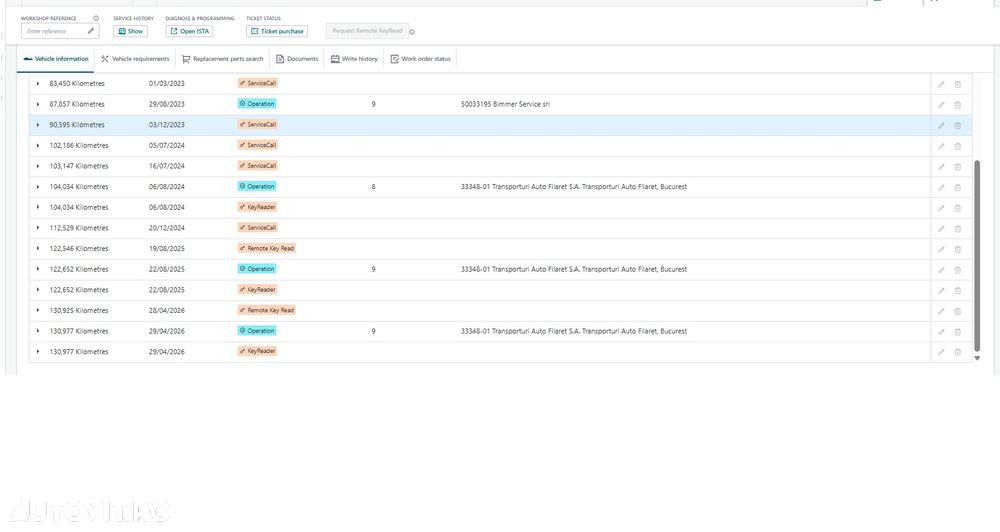Viewport: 1000px width, 532px height.
Task: Delete the 130,925 Kilometres entry
Action: click(x=957, y=311)
